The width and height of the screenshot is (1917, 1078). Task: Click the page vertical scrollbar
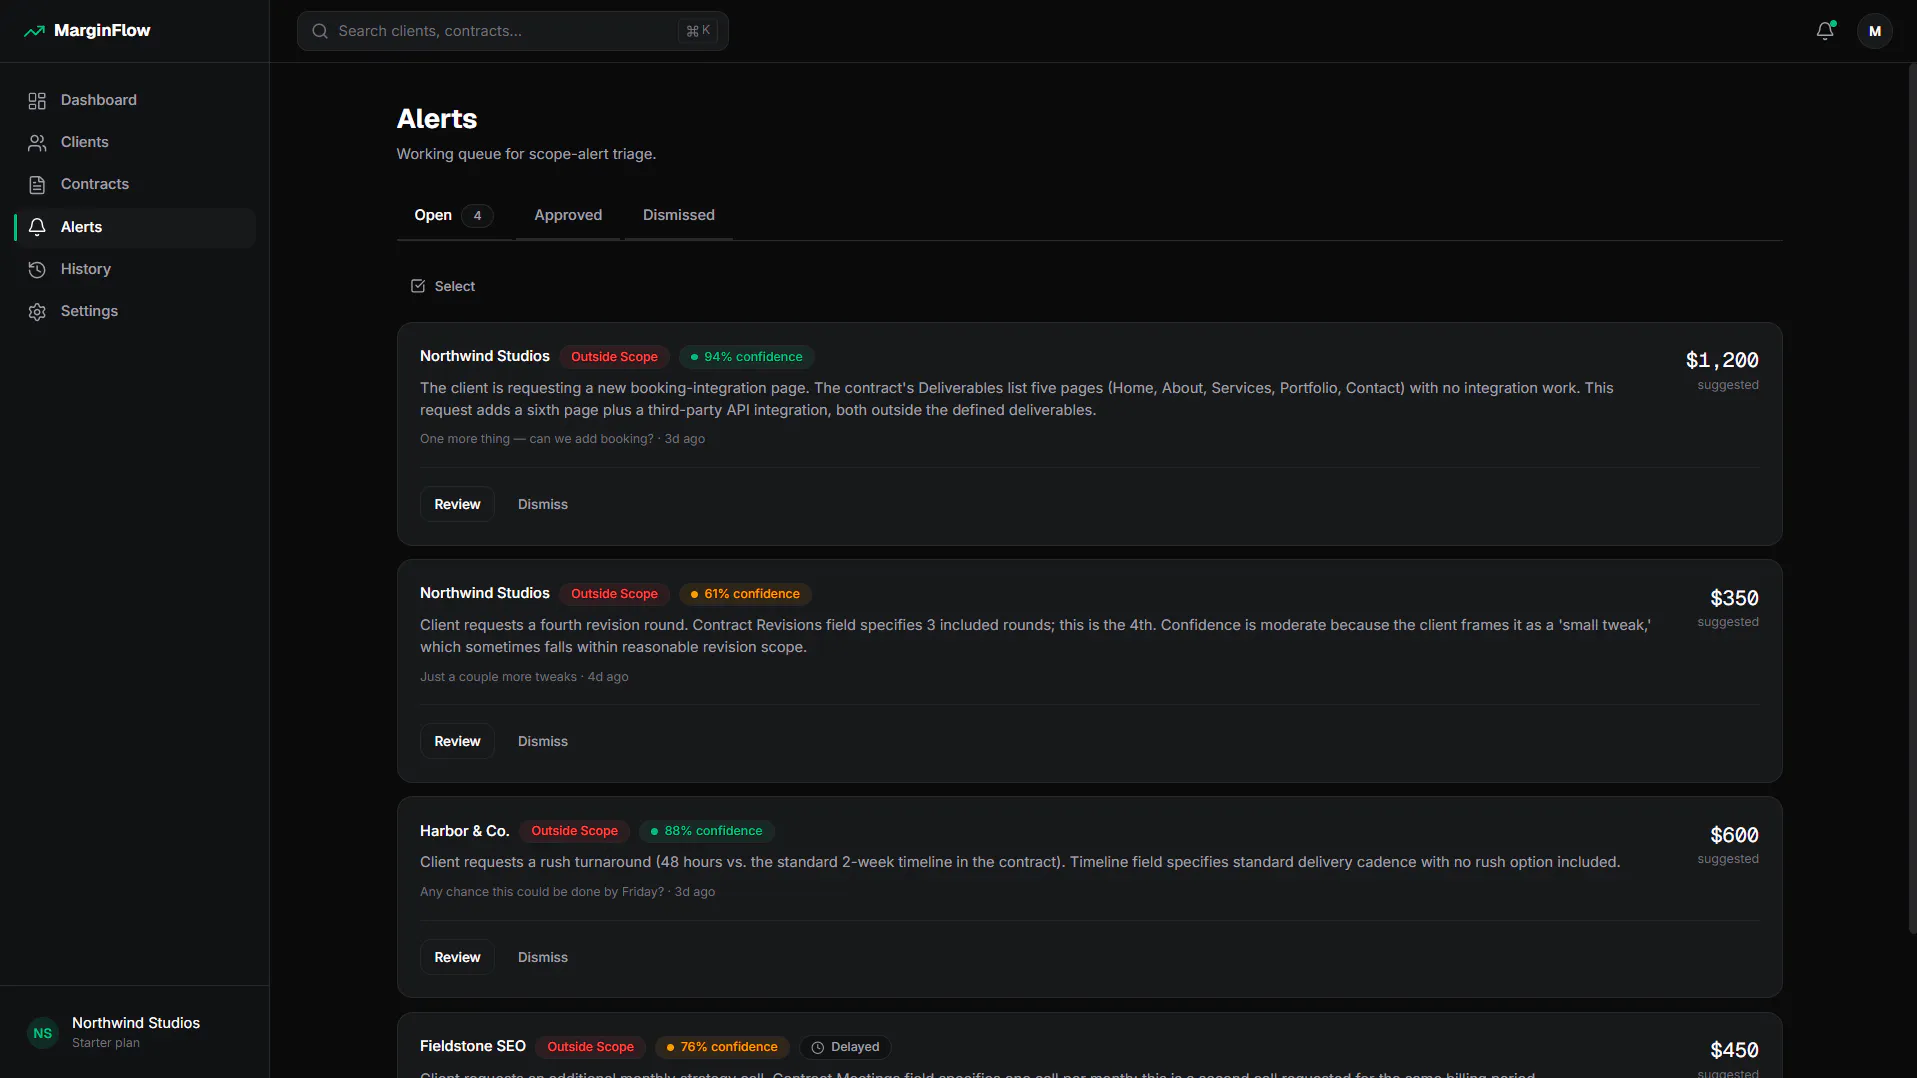tap(1912, 500)
